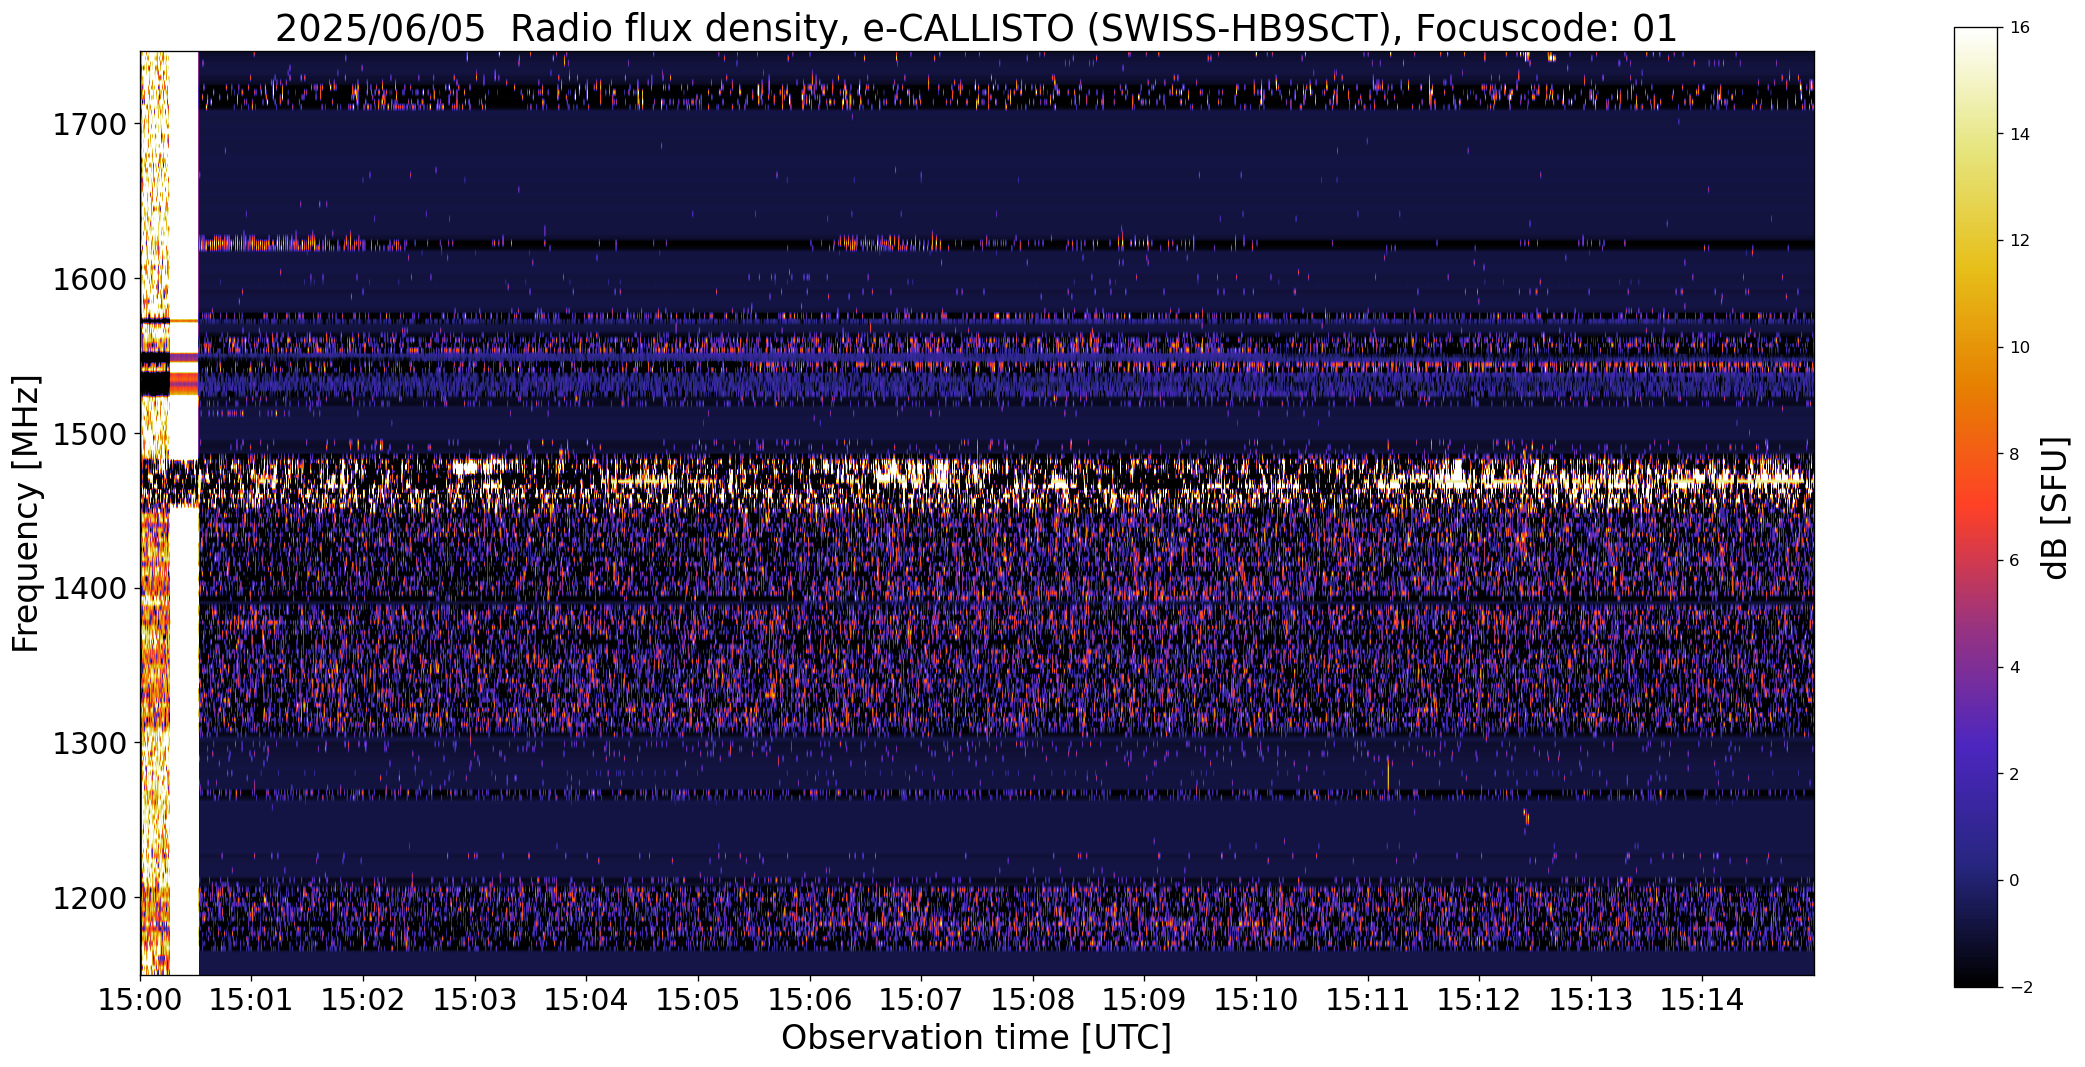The height and width of the screenshot is (1067, 2085).
Task: Click the 1400 frequency tick label
Action: pos(89,589)
